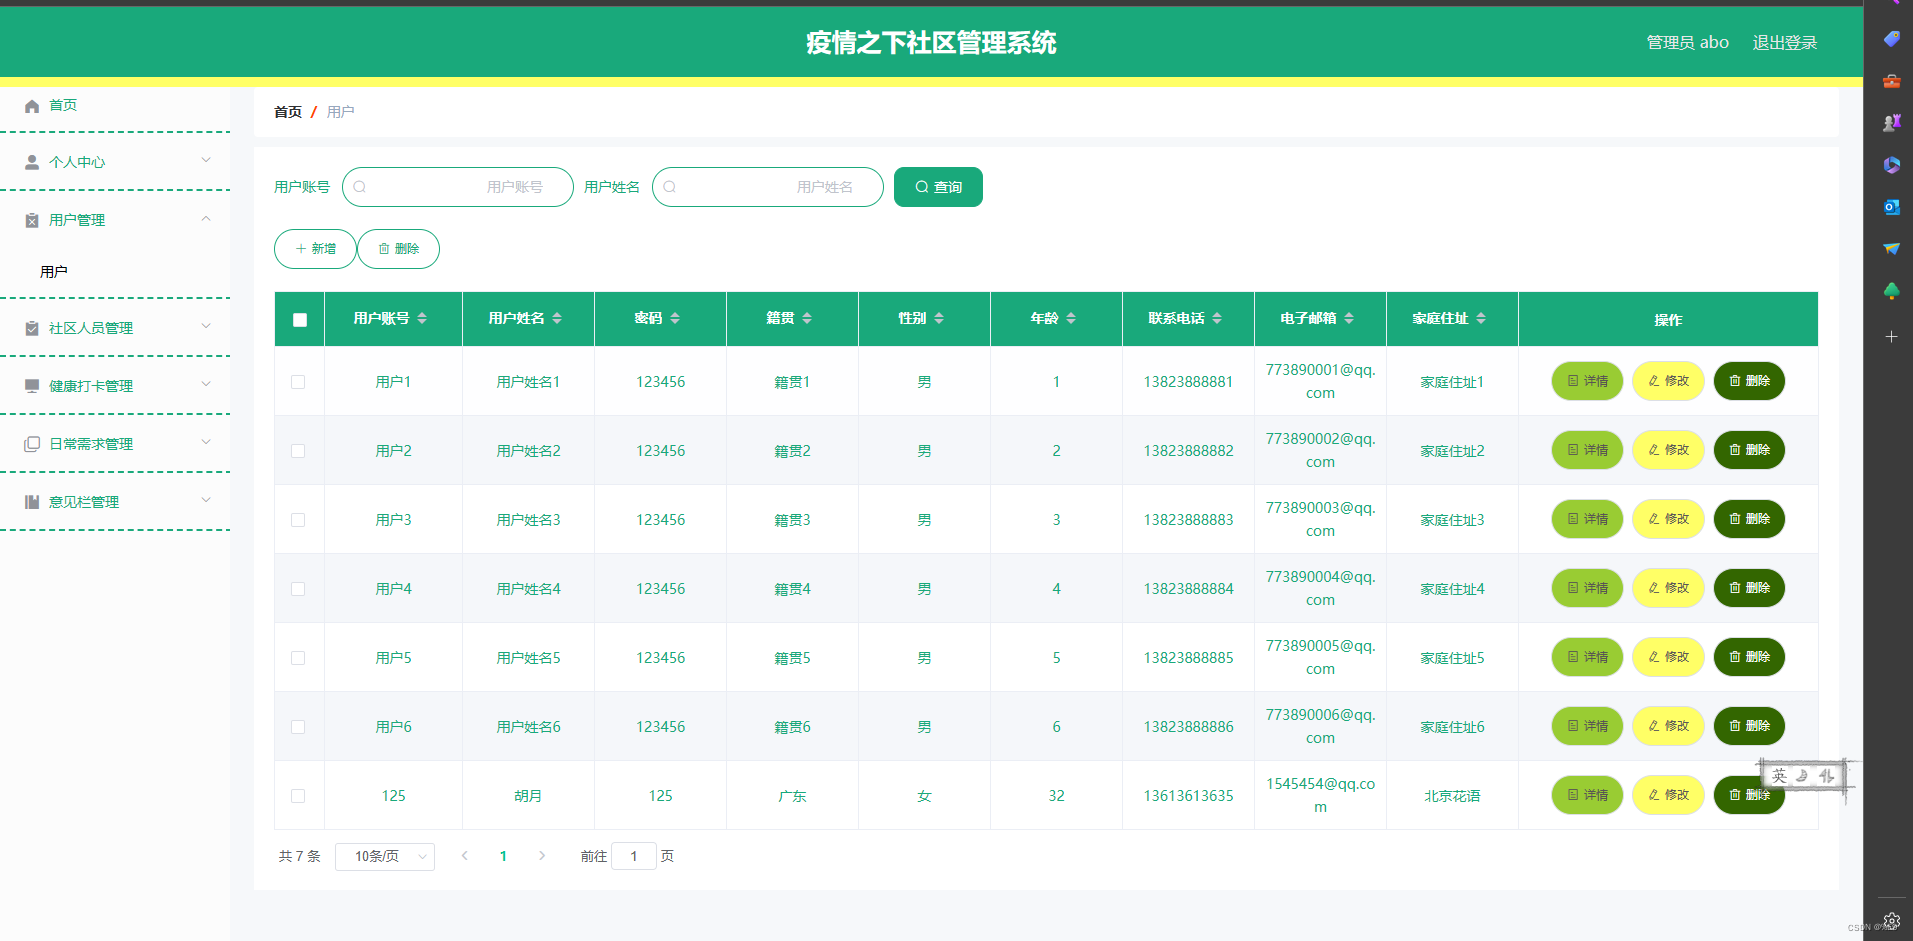Sort by 年龄 column arrows
This screenshot has height=941, width=1913.
pyautogui.click(x=1071, y=318)
